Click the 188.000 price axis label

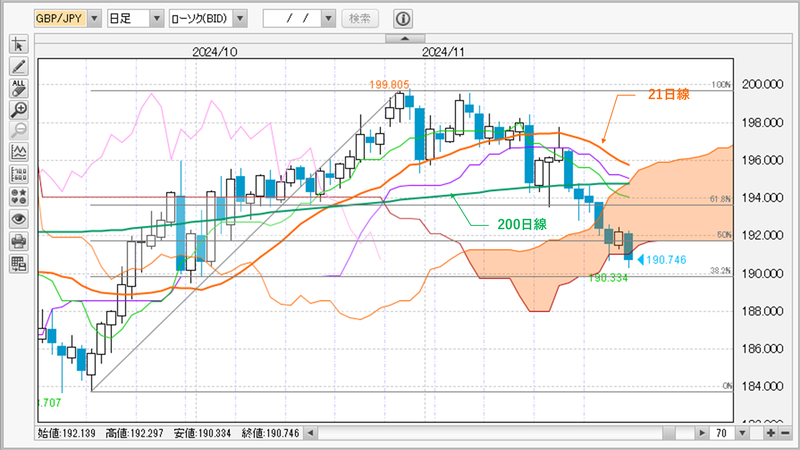(x=763, y=311)
